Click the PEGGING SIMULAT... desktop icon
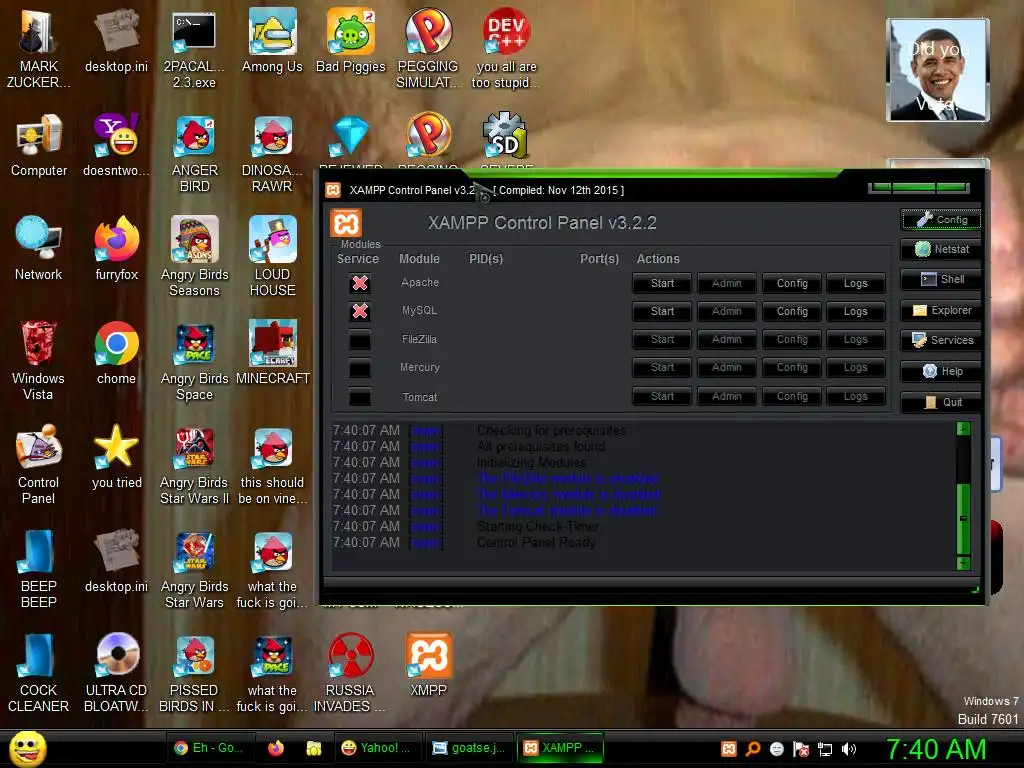1024x768 pixels. 428,48
